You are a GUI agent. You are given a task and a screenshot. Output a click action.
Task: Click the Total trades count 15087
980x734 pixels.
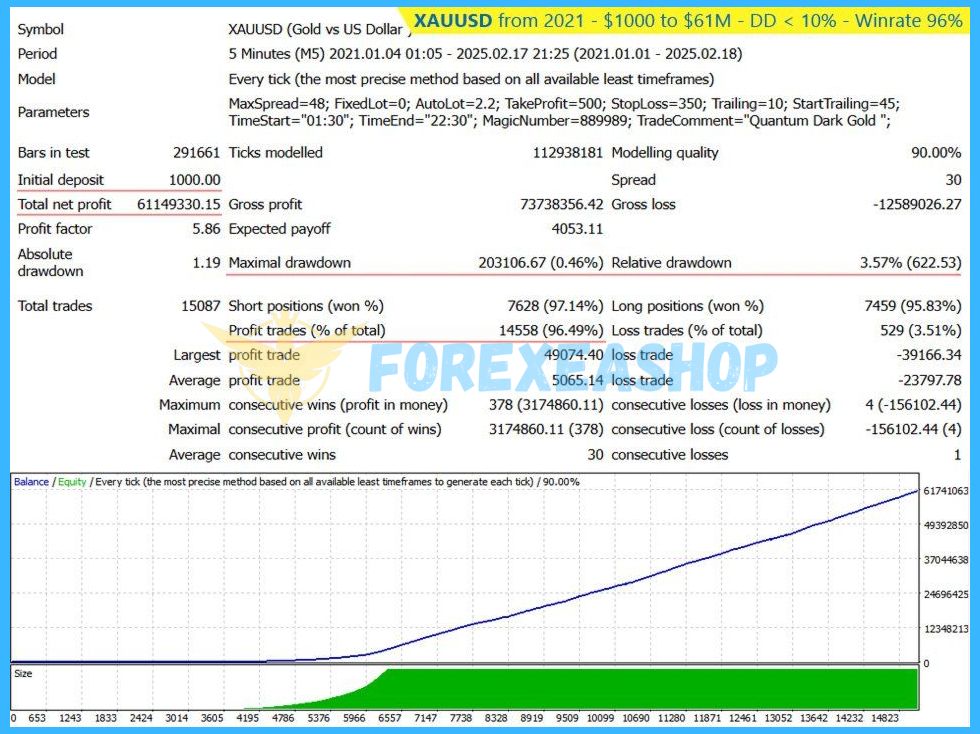(x=199, y=306)
